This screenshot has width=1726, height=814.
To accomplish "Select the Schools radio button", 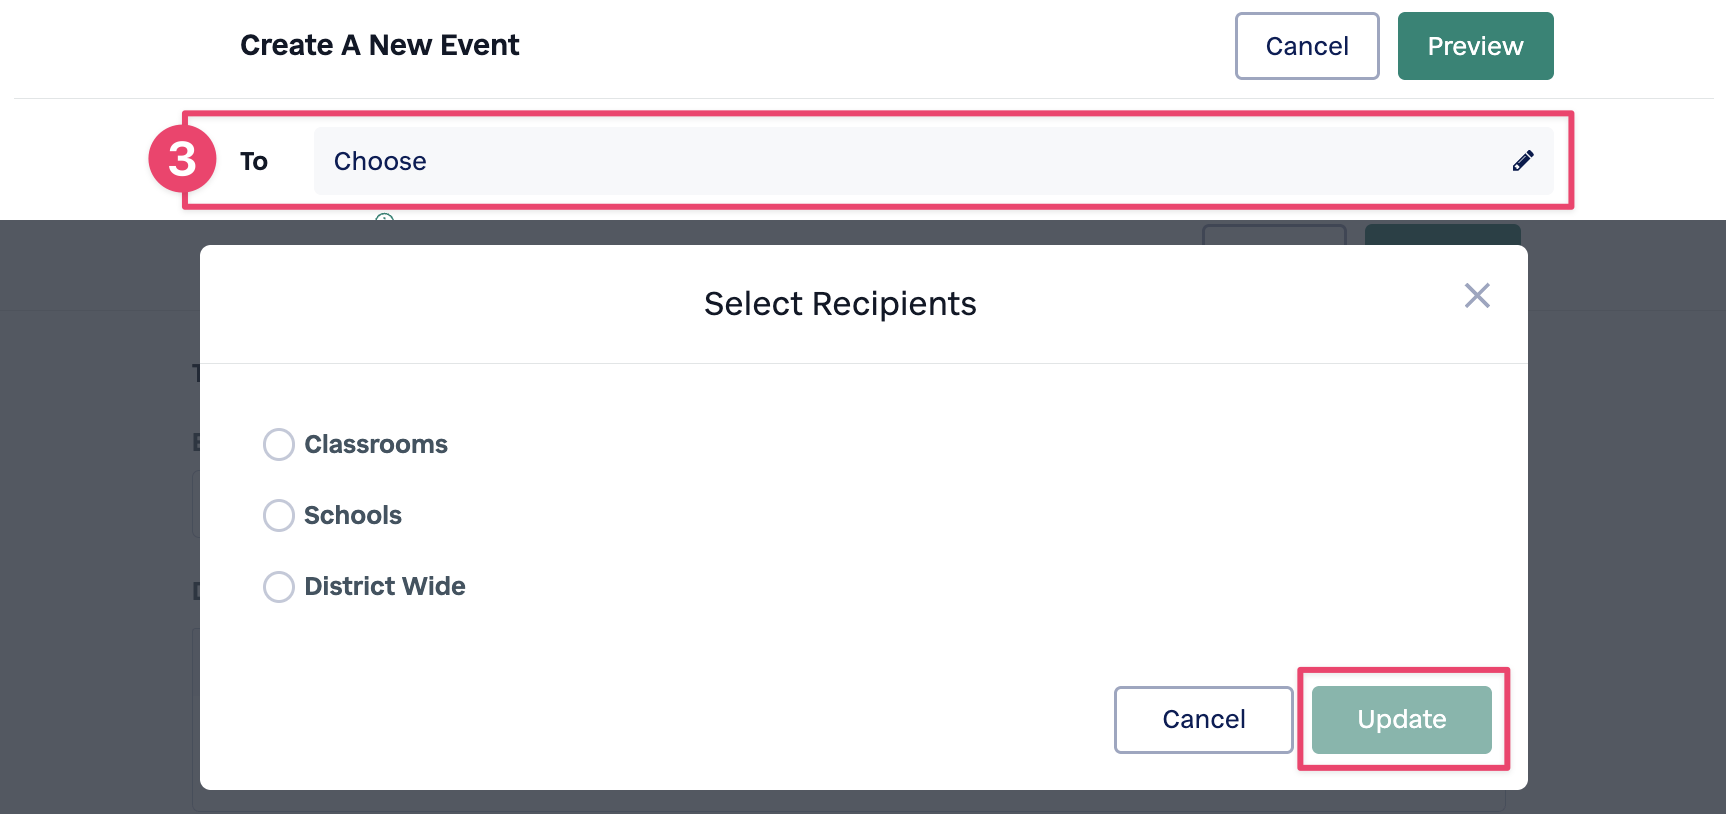I will [279, 515].
